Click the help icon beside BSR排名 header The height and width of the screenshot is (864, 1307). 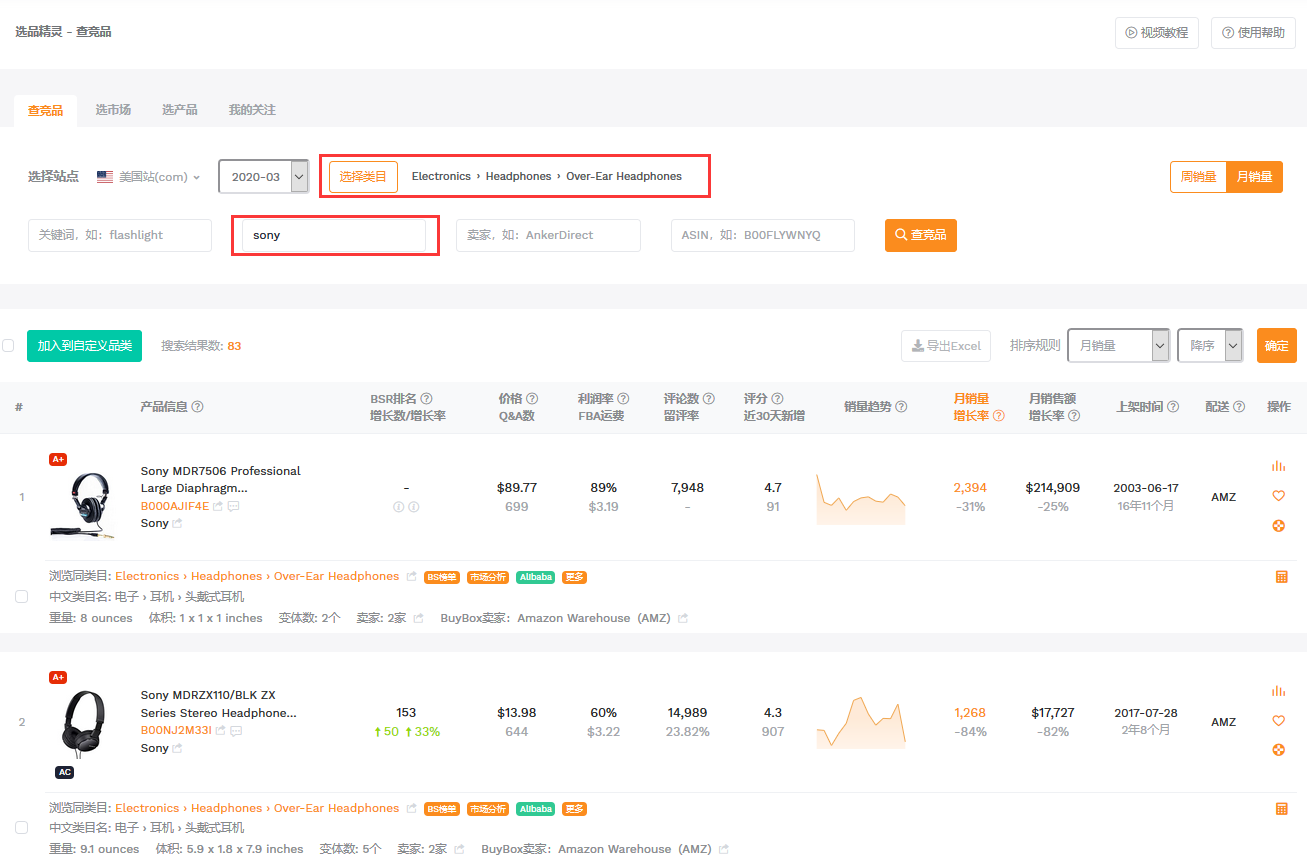point(426,398)
